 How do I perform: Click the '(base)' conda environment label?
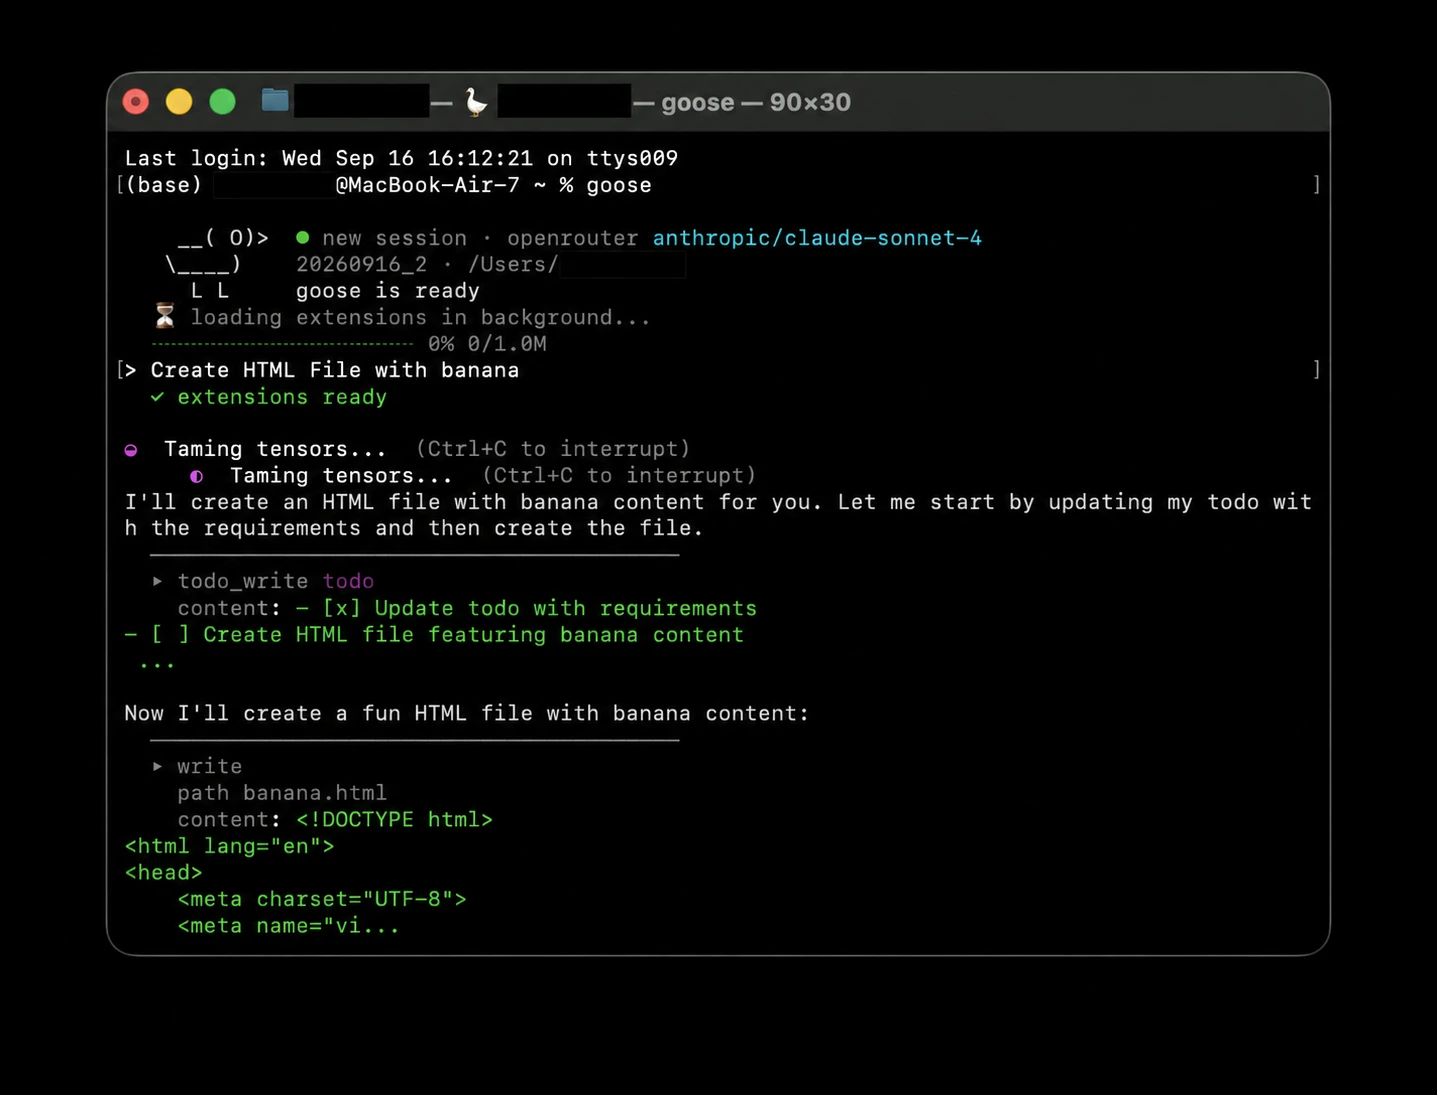[x=163, y=185]
